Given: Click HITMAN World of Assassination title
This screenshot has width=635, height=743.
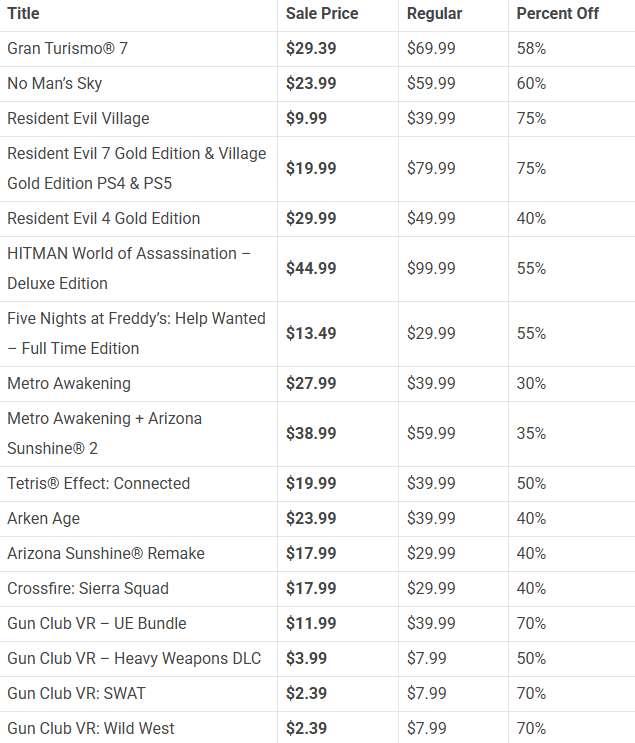Looking at the screenshot, I should click(x=128, y=268).
